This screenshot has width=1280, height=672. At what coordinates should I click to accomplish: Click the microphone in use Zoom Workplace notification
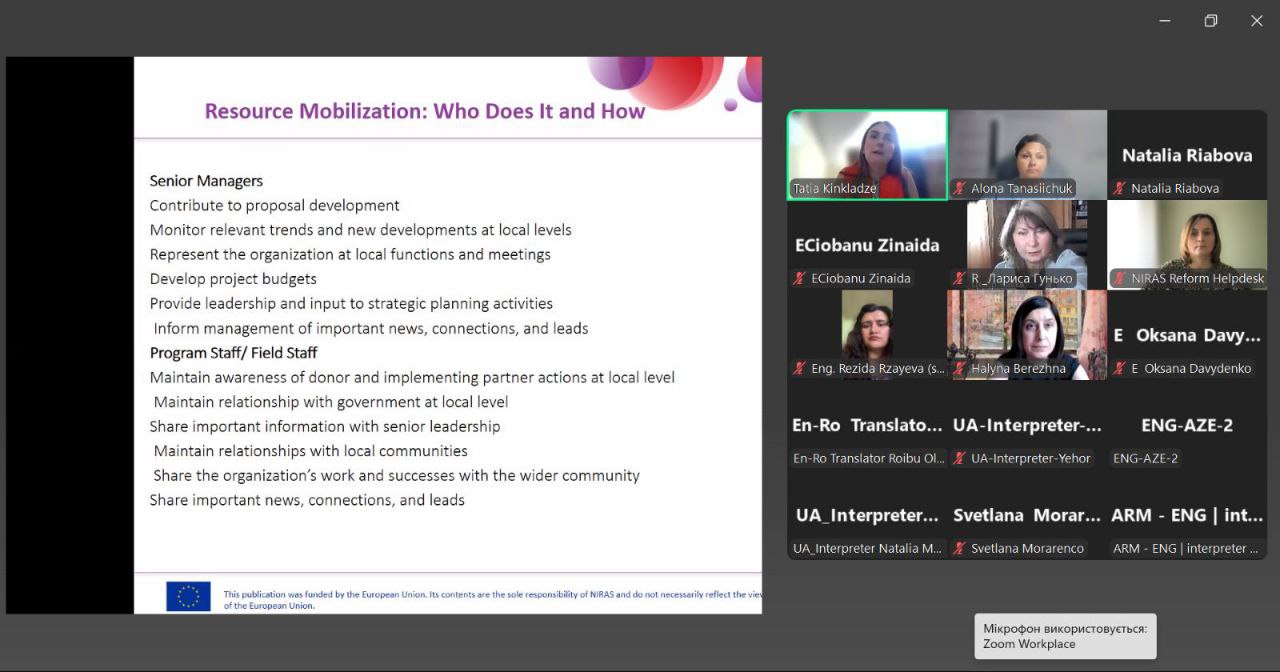1065,636
